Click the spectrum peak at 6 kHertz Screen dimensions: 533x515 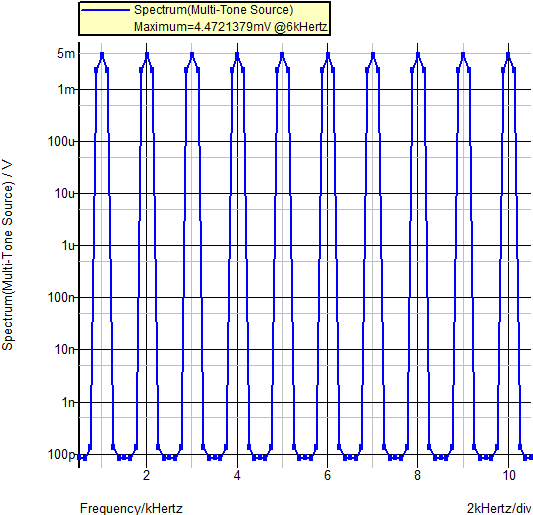(x=328, y=54)
